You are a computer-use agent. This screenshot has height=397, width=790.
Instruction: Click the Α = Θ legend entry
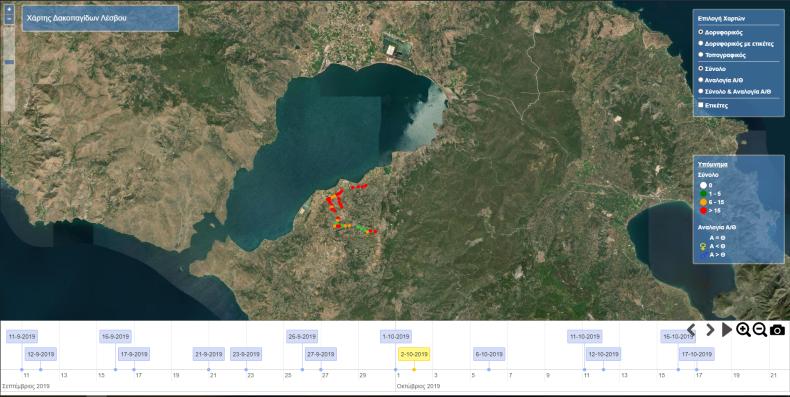pos(717,237)
